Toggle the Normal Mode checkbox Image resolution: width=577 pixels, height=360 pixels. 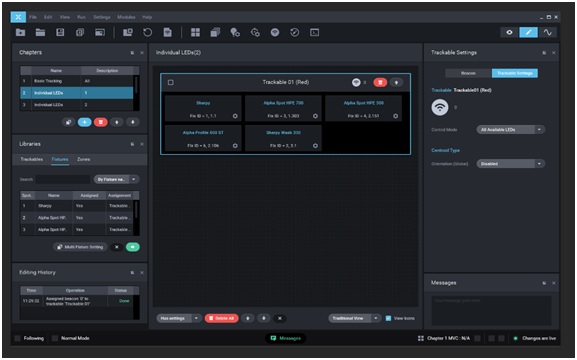pos(55,338)
